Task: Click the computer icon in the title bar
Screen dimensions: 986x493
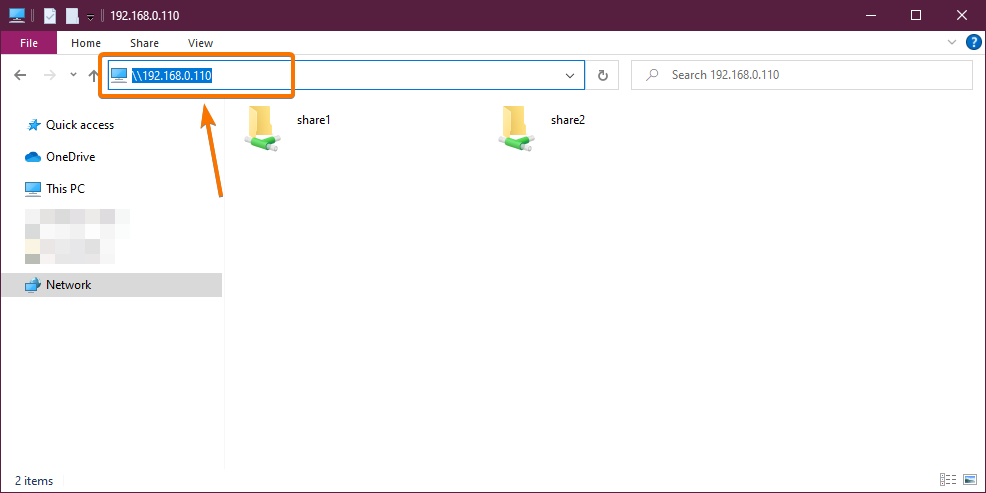Action: [x=17, y=16]
